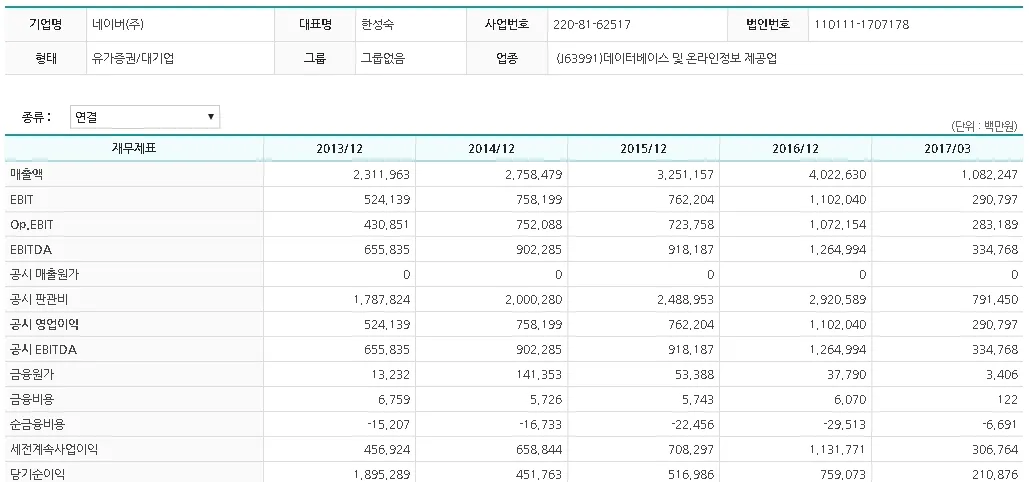The height and width of the screenshot is (482, 1029).
Task: Click business number 220-81-62517
Action: click(592, 24)
